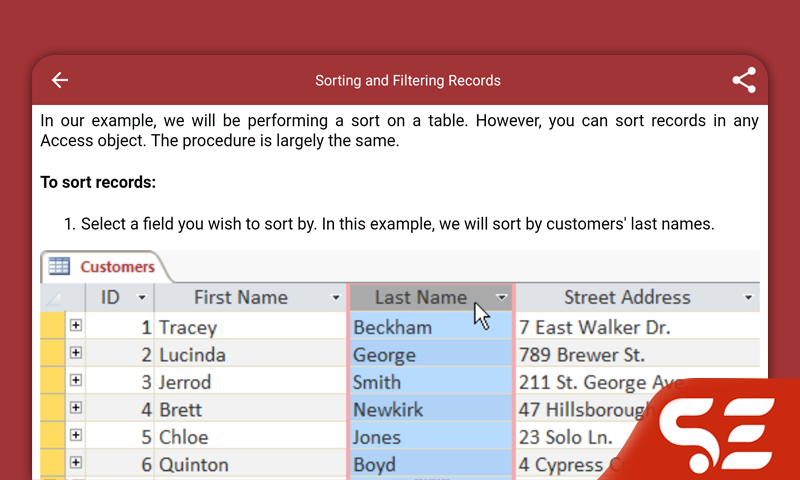The width and height of the screenshot is (800, 480).
Task: Open the Street Address column dropdown arrow
Action: click(x=748, y=298)
